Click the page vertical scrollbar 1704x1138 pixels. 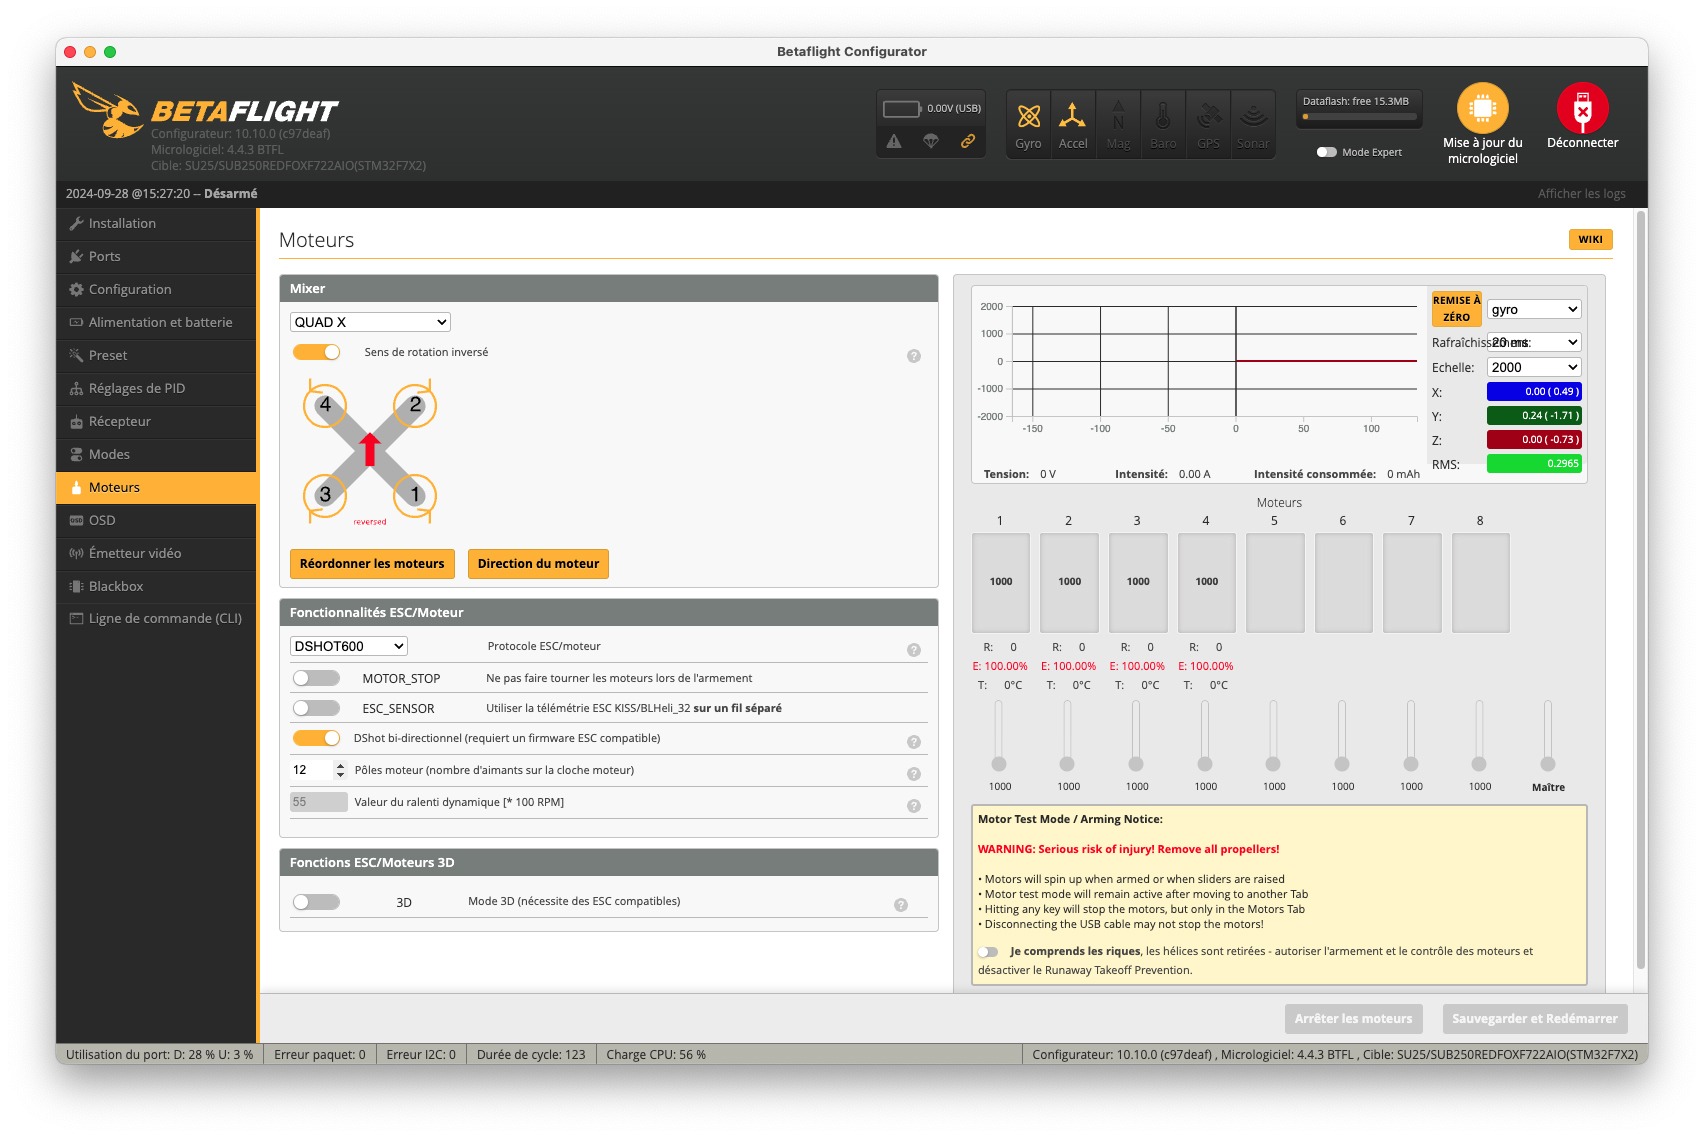pyautogui.click(x=1641, y=590)
